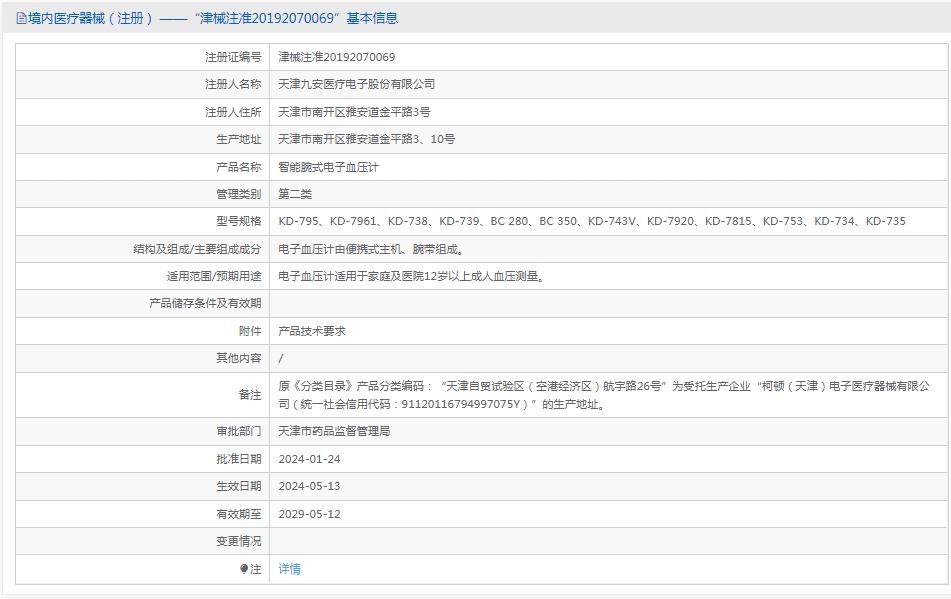
Task: Click the text 电子血压计由便携式主机、腕带组成
Action: click(x=371, y=249)
